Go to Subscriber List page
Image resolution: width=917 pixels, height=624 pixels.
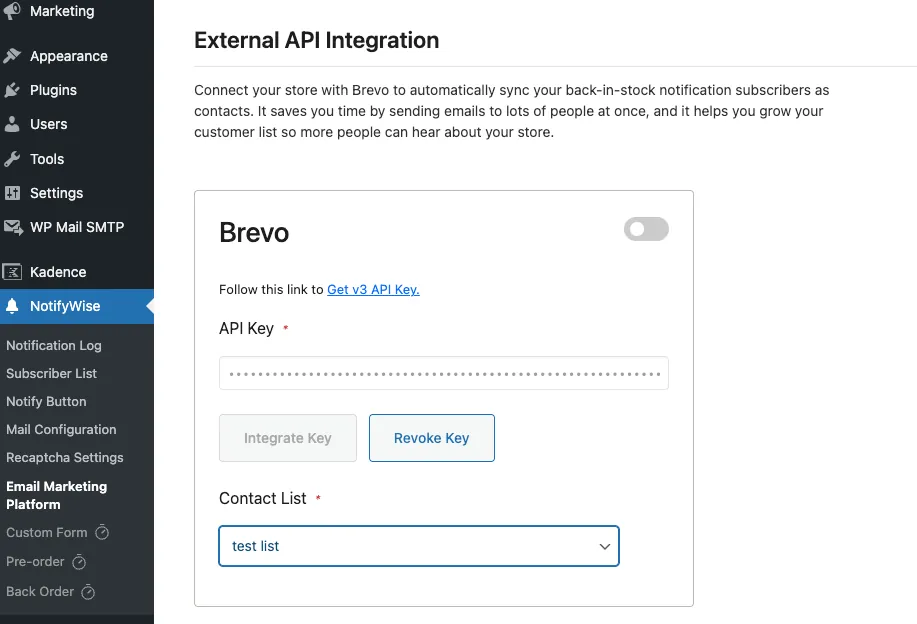click(x=52, y=373)
